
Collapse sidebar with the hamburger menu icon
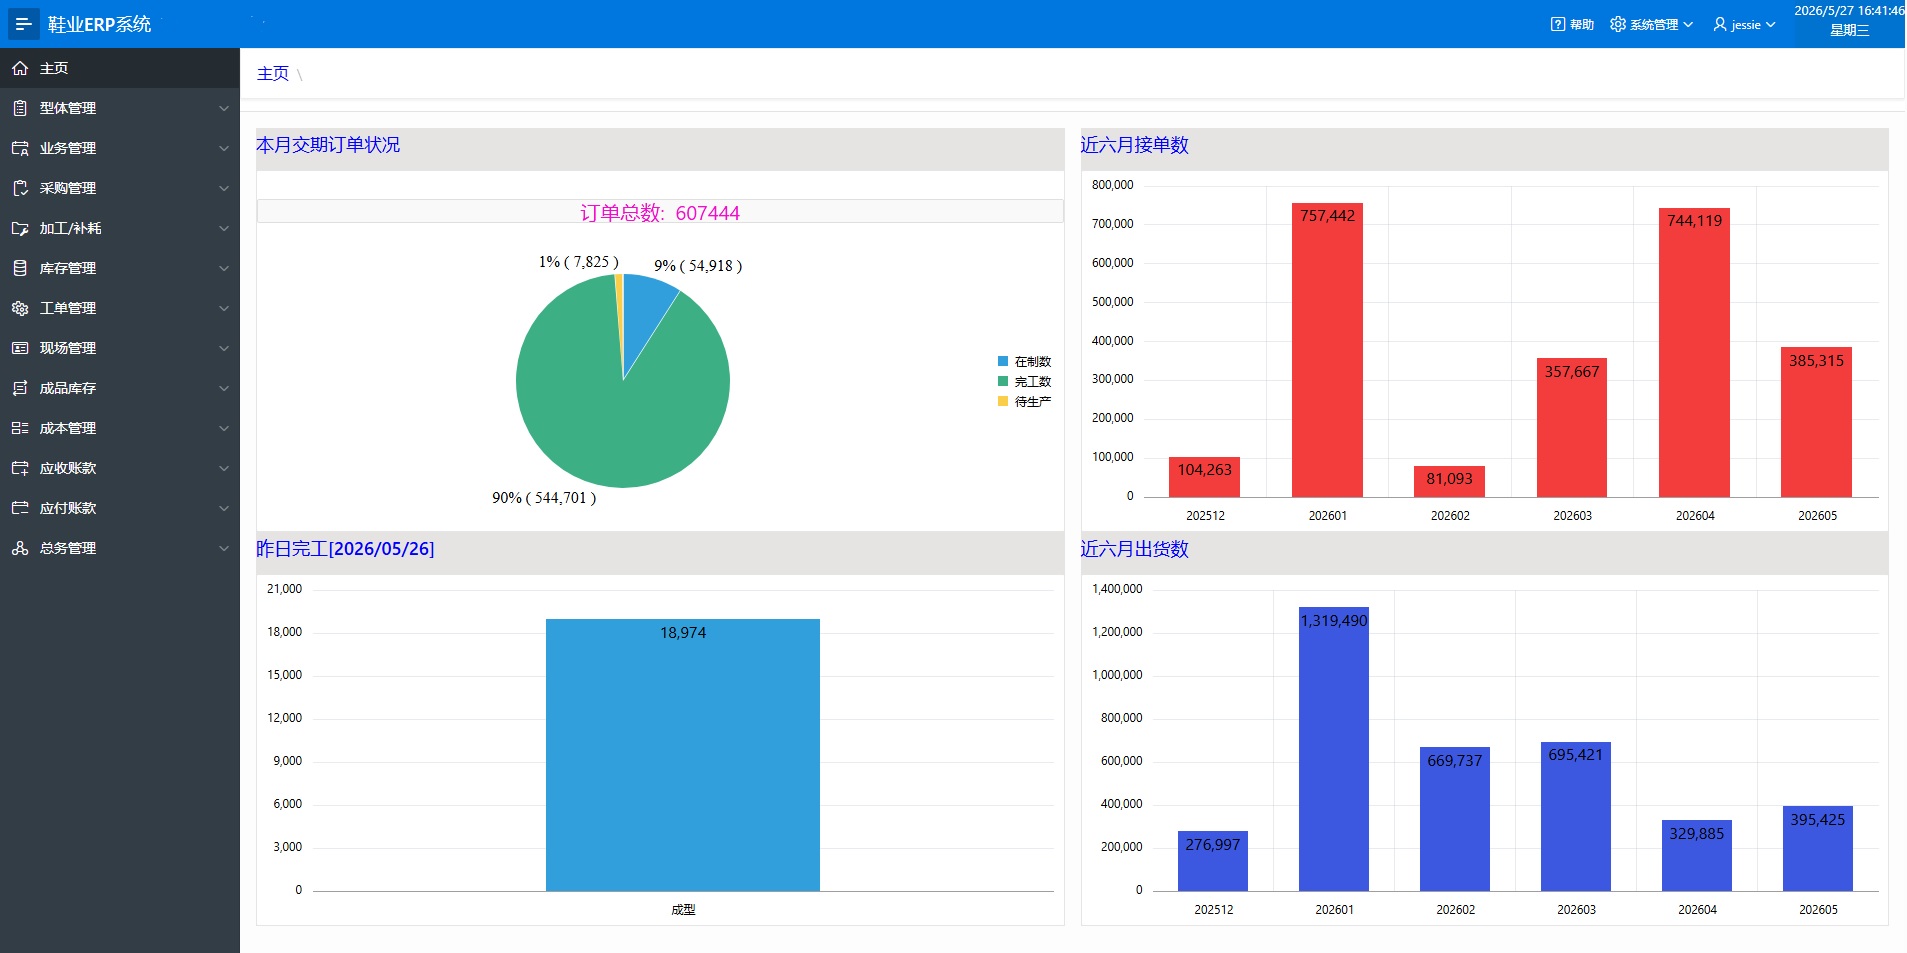pyautogui.click(x=23, y=24)
